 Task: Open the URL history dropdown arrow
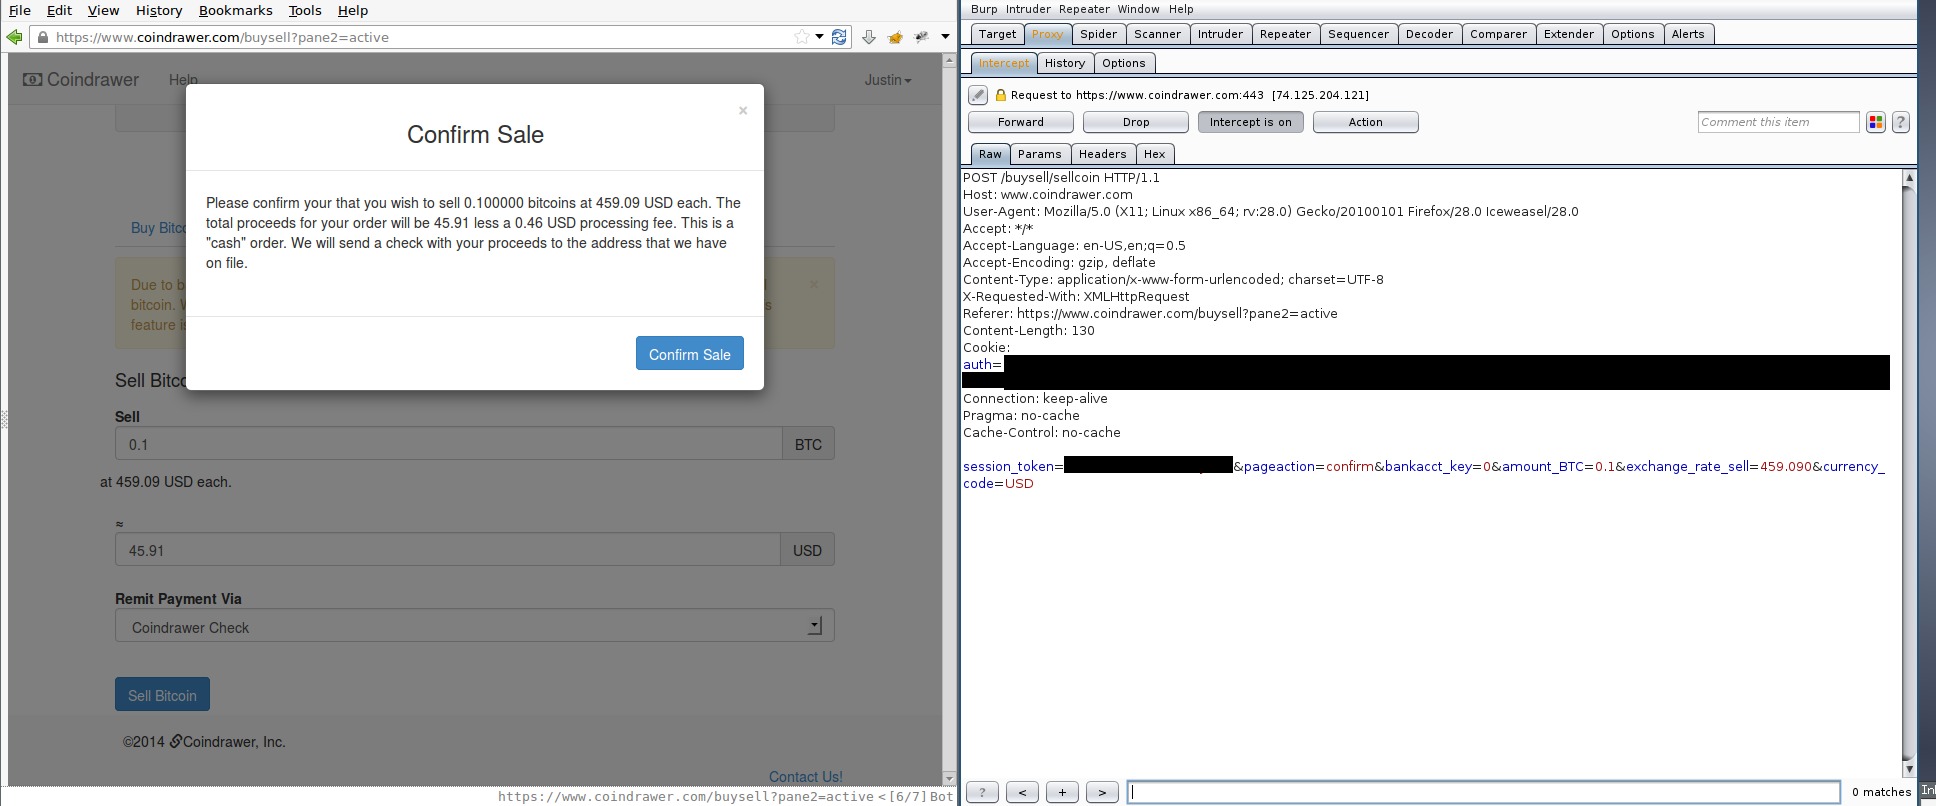tap(819, 37)
